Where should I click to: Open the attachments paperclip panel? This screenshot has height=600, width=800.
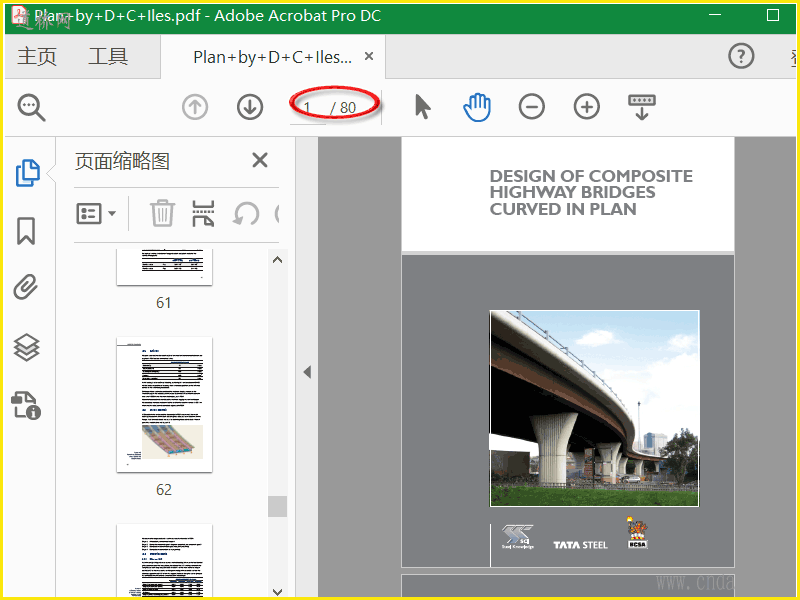[x=26, y=287]
